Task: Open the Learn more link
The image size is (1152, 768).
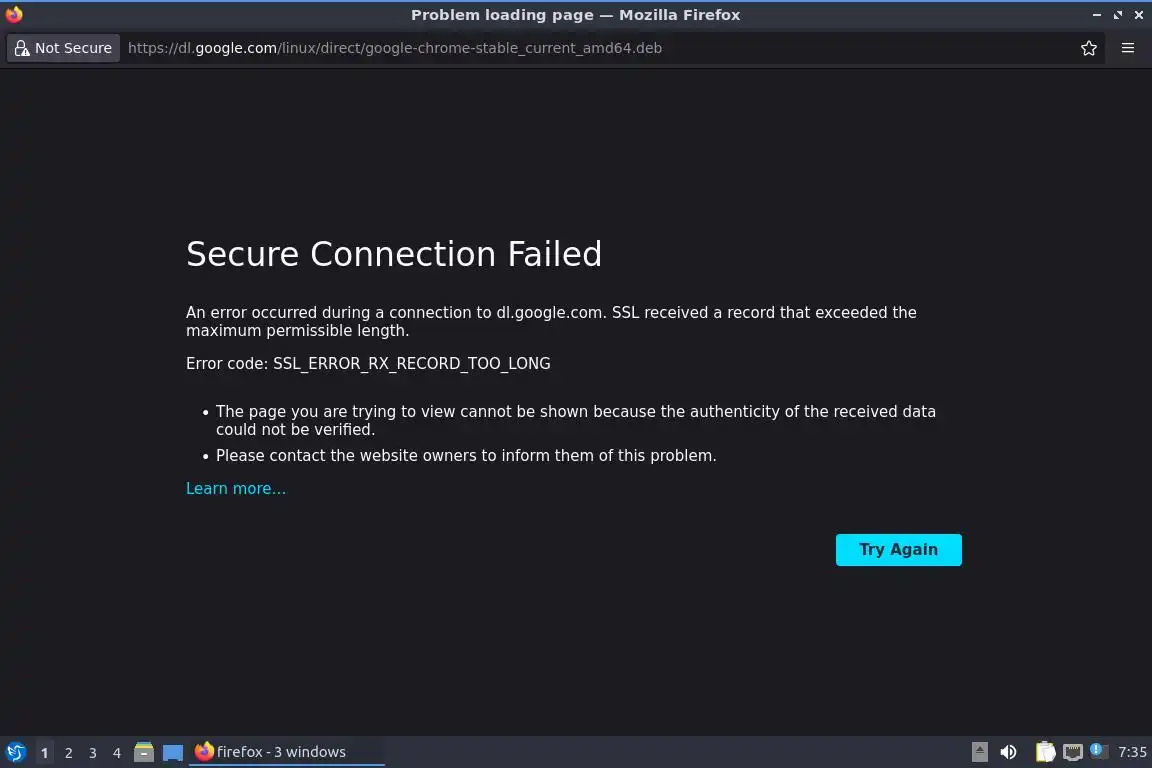Action: click(x=236, y=489)
